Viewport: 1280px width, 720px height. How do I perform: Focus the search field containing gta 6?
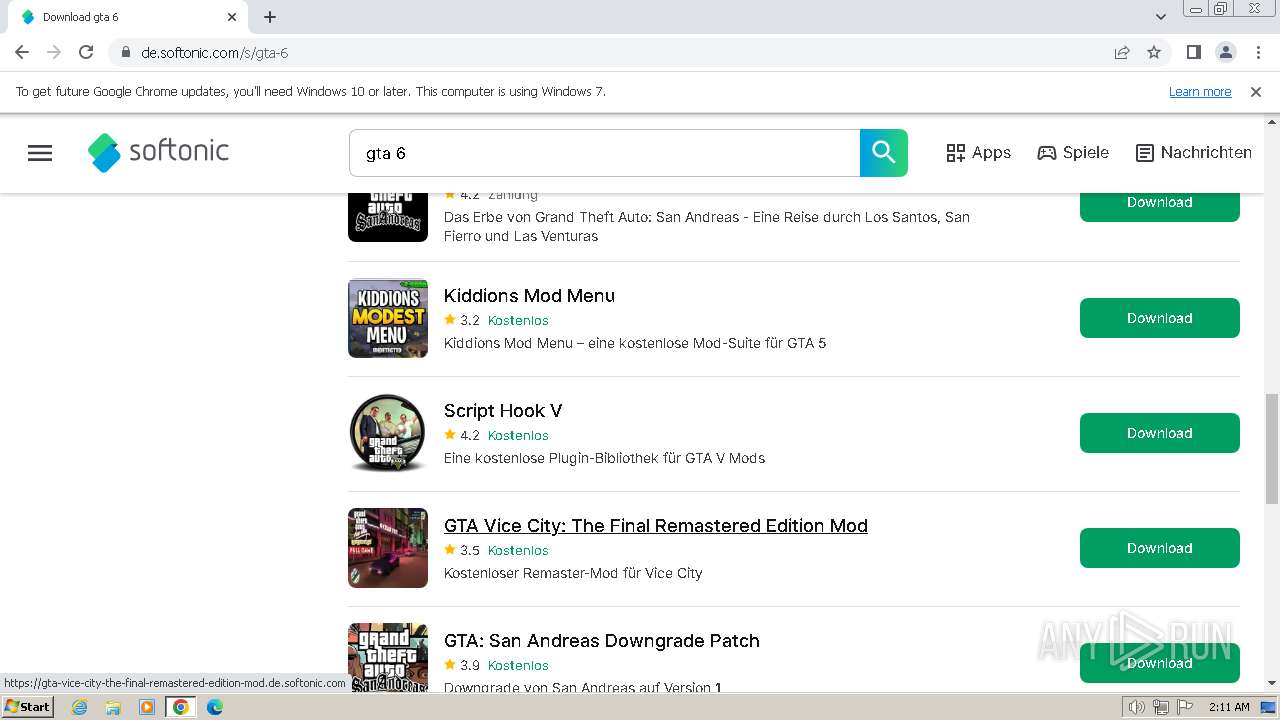604,153
